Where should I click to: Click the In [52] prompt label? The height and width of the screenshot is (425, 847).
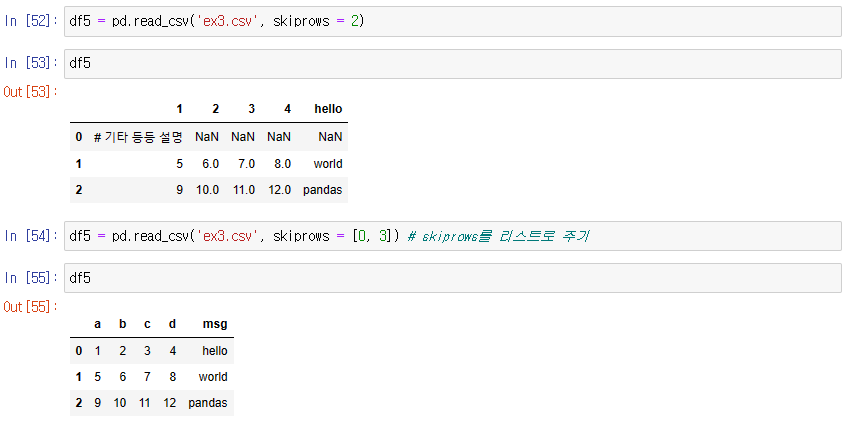(x=31, y=21)
